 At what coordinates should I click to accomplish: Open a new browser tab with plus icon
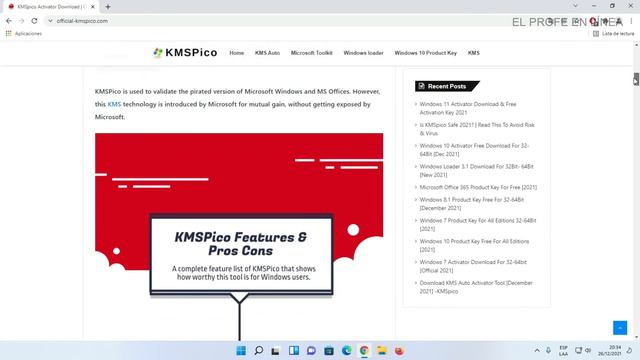108,7
